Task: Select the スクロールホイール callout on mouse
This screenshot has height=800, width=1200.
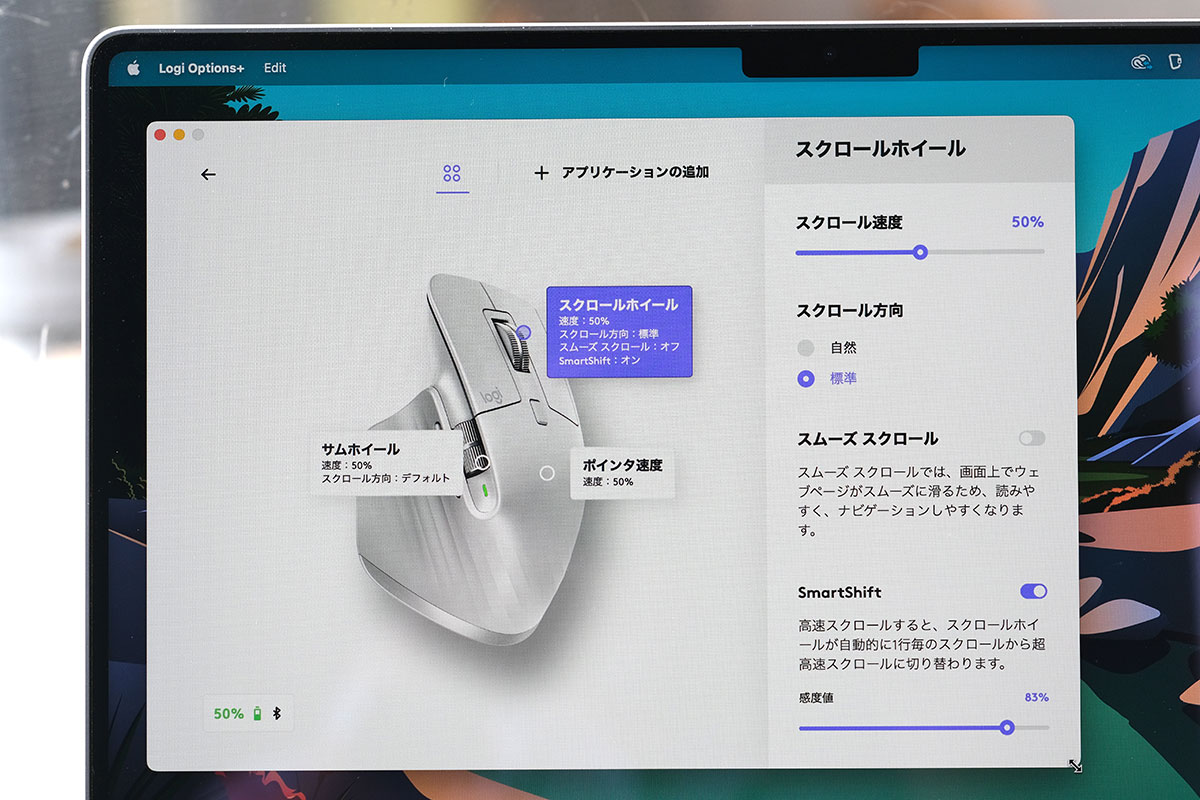Action: click(x=619, y=332)
